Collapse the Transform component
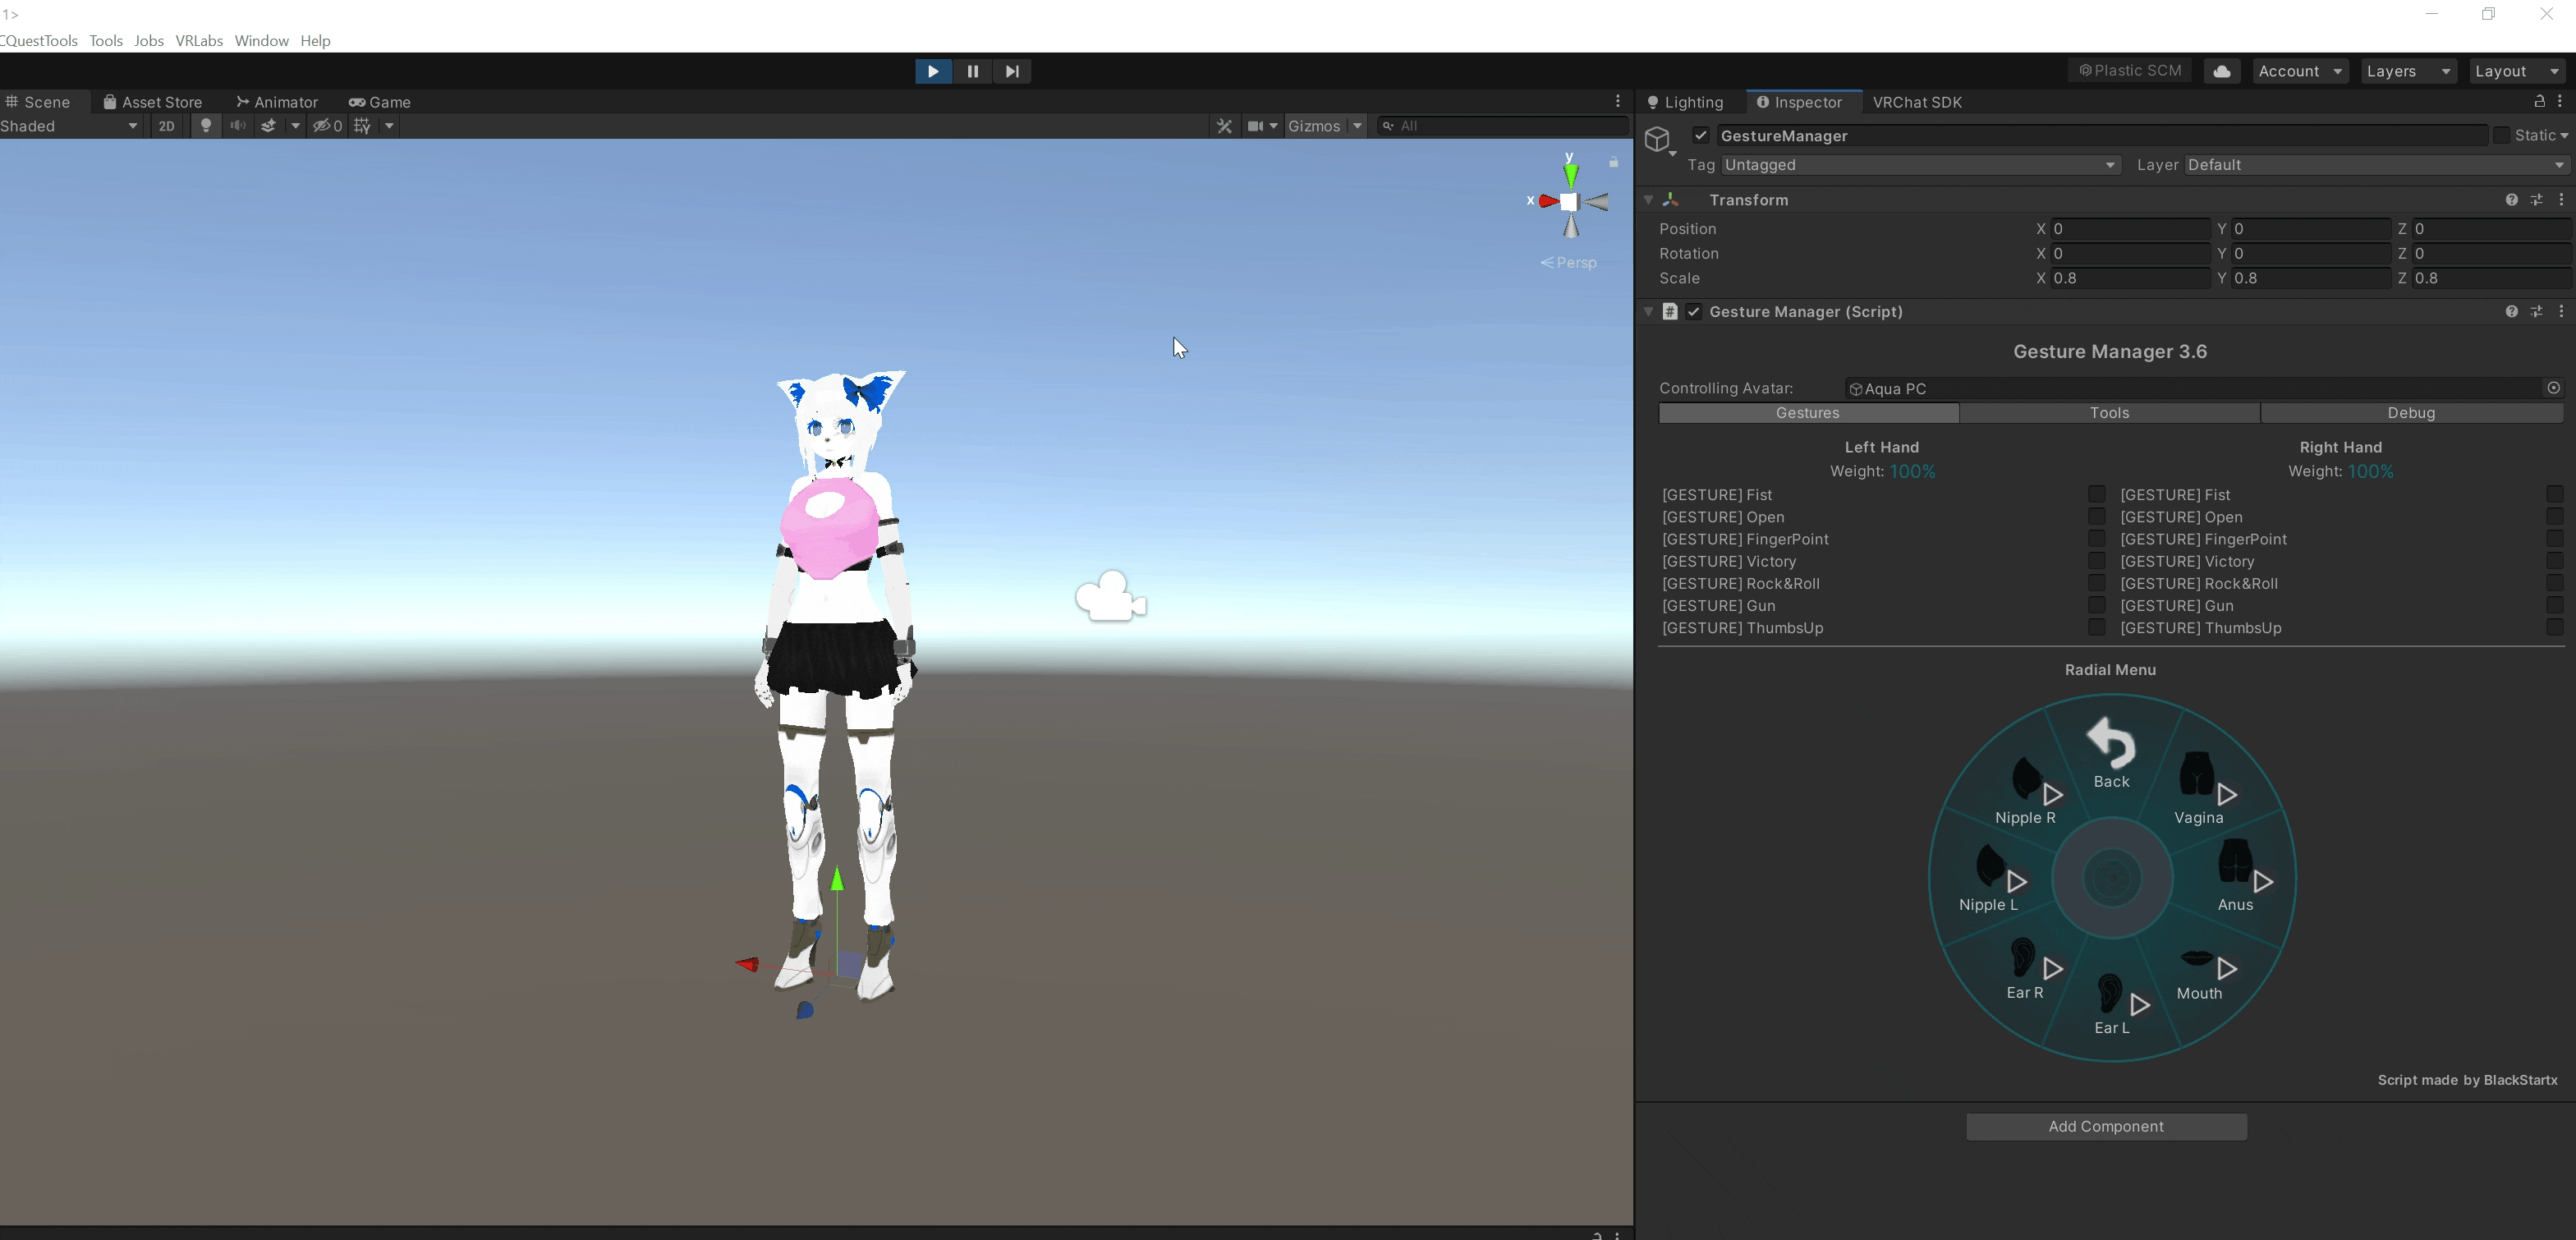Image resolution: width=2576 pixels, height=1240 pixels. [1649, 200]
